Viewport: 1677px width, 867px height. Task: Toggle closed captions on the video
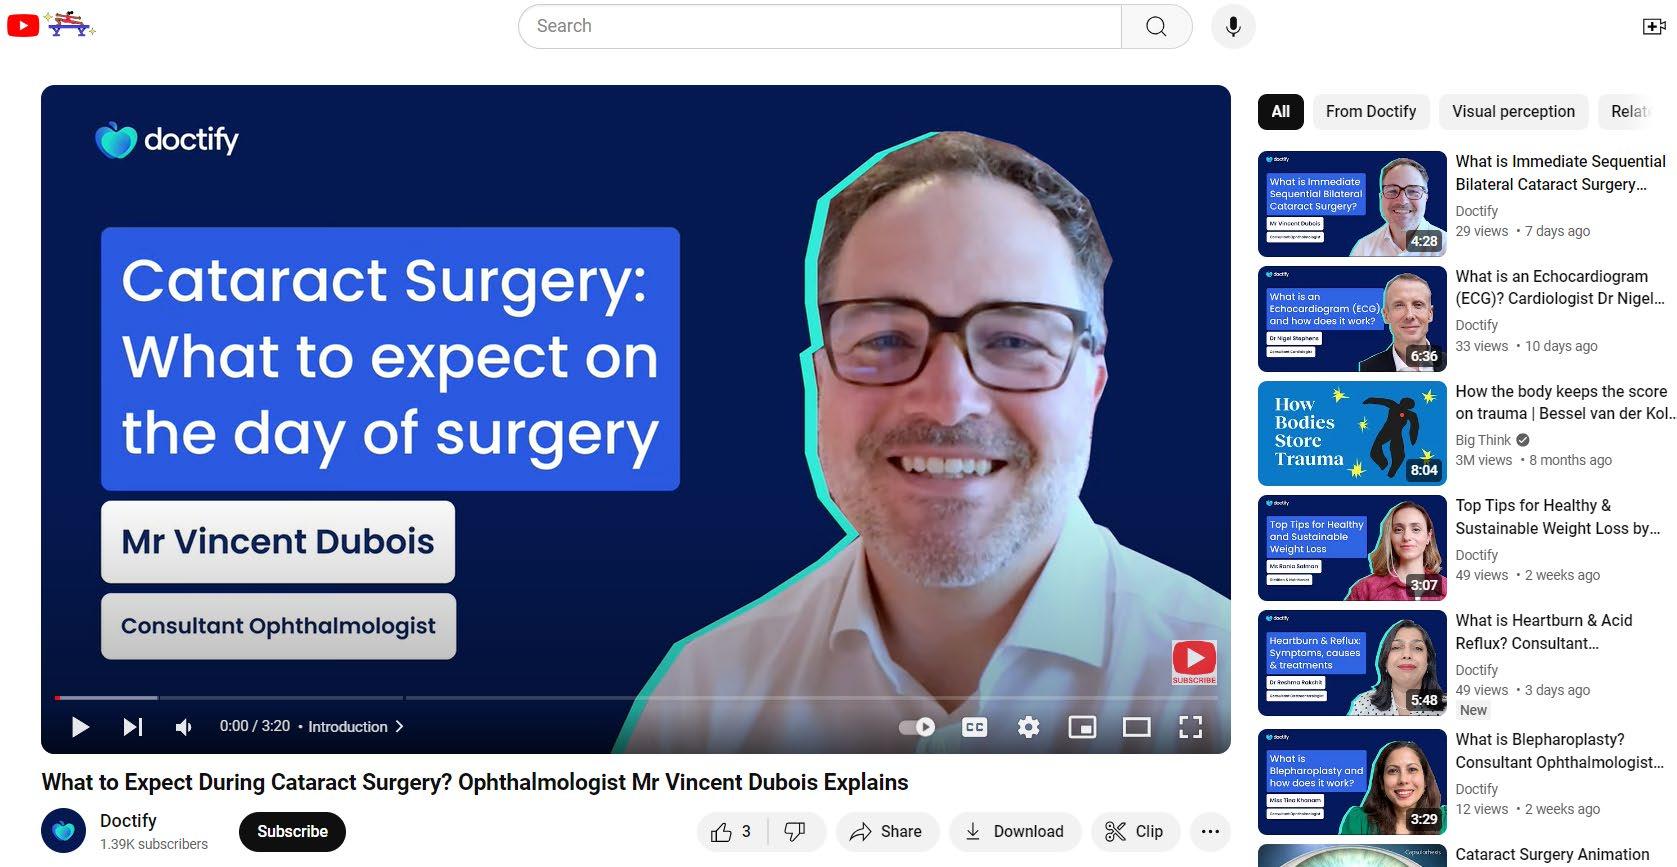click(x=974, y=727)
